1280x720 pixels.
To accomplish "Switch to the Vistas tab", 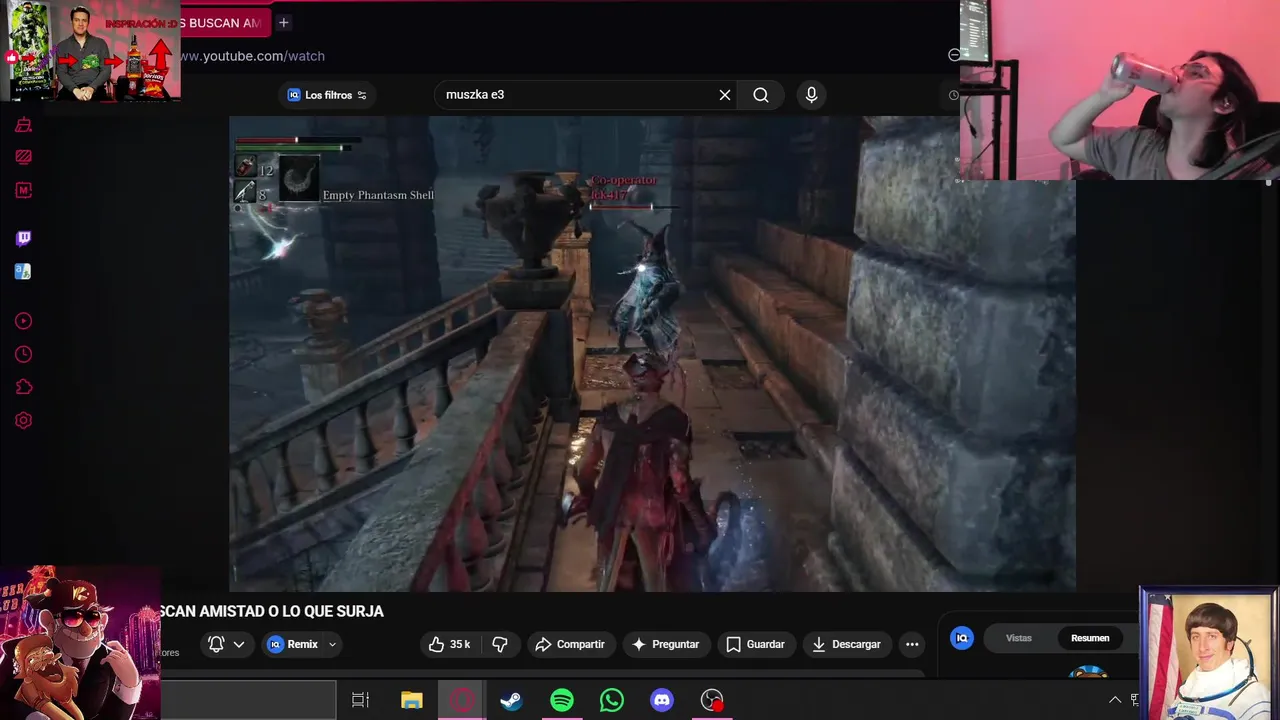I will (1019, 638).
